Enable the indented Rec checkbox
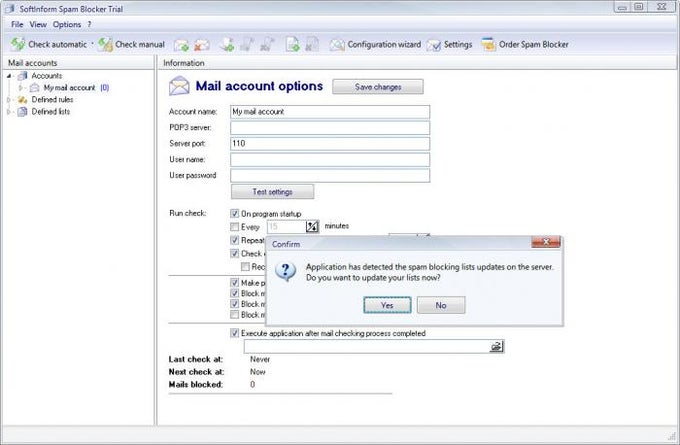Viewport: 680px width, 445px height. click(245, 266)
